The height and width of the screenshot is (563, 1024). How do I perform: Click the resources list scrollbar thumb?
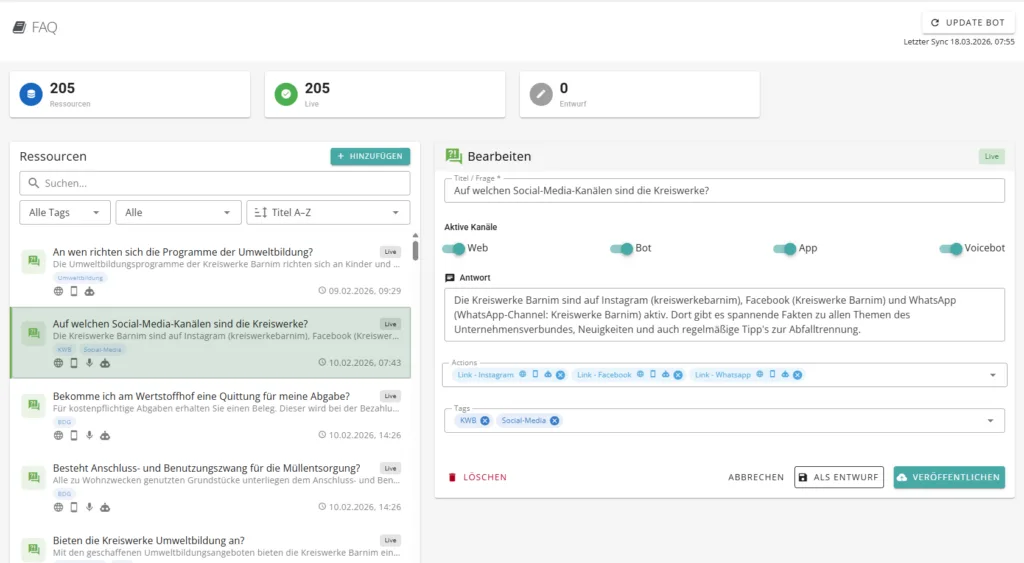click(415, 251)
